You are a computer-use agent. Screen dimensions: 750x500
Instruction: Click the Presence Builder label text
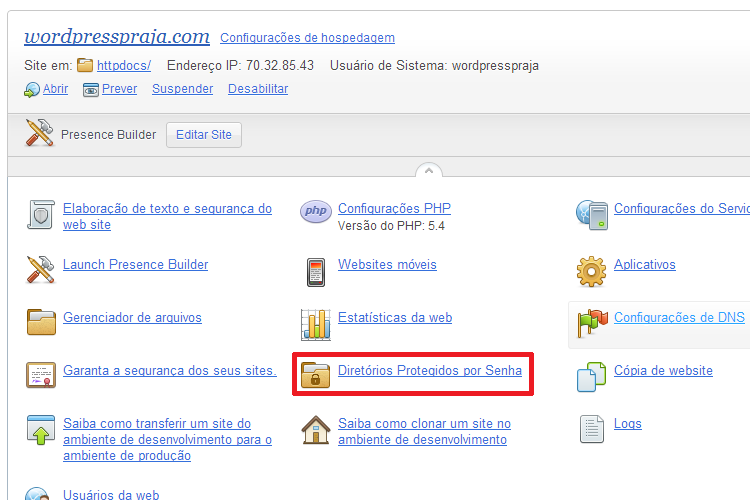(x=109, y=135)
